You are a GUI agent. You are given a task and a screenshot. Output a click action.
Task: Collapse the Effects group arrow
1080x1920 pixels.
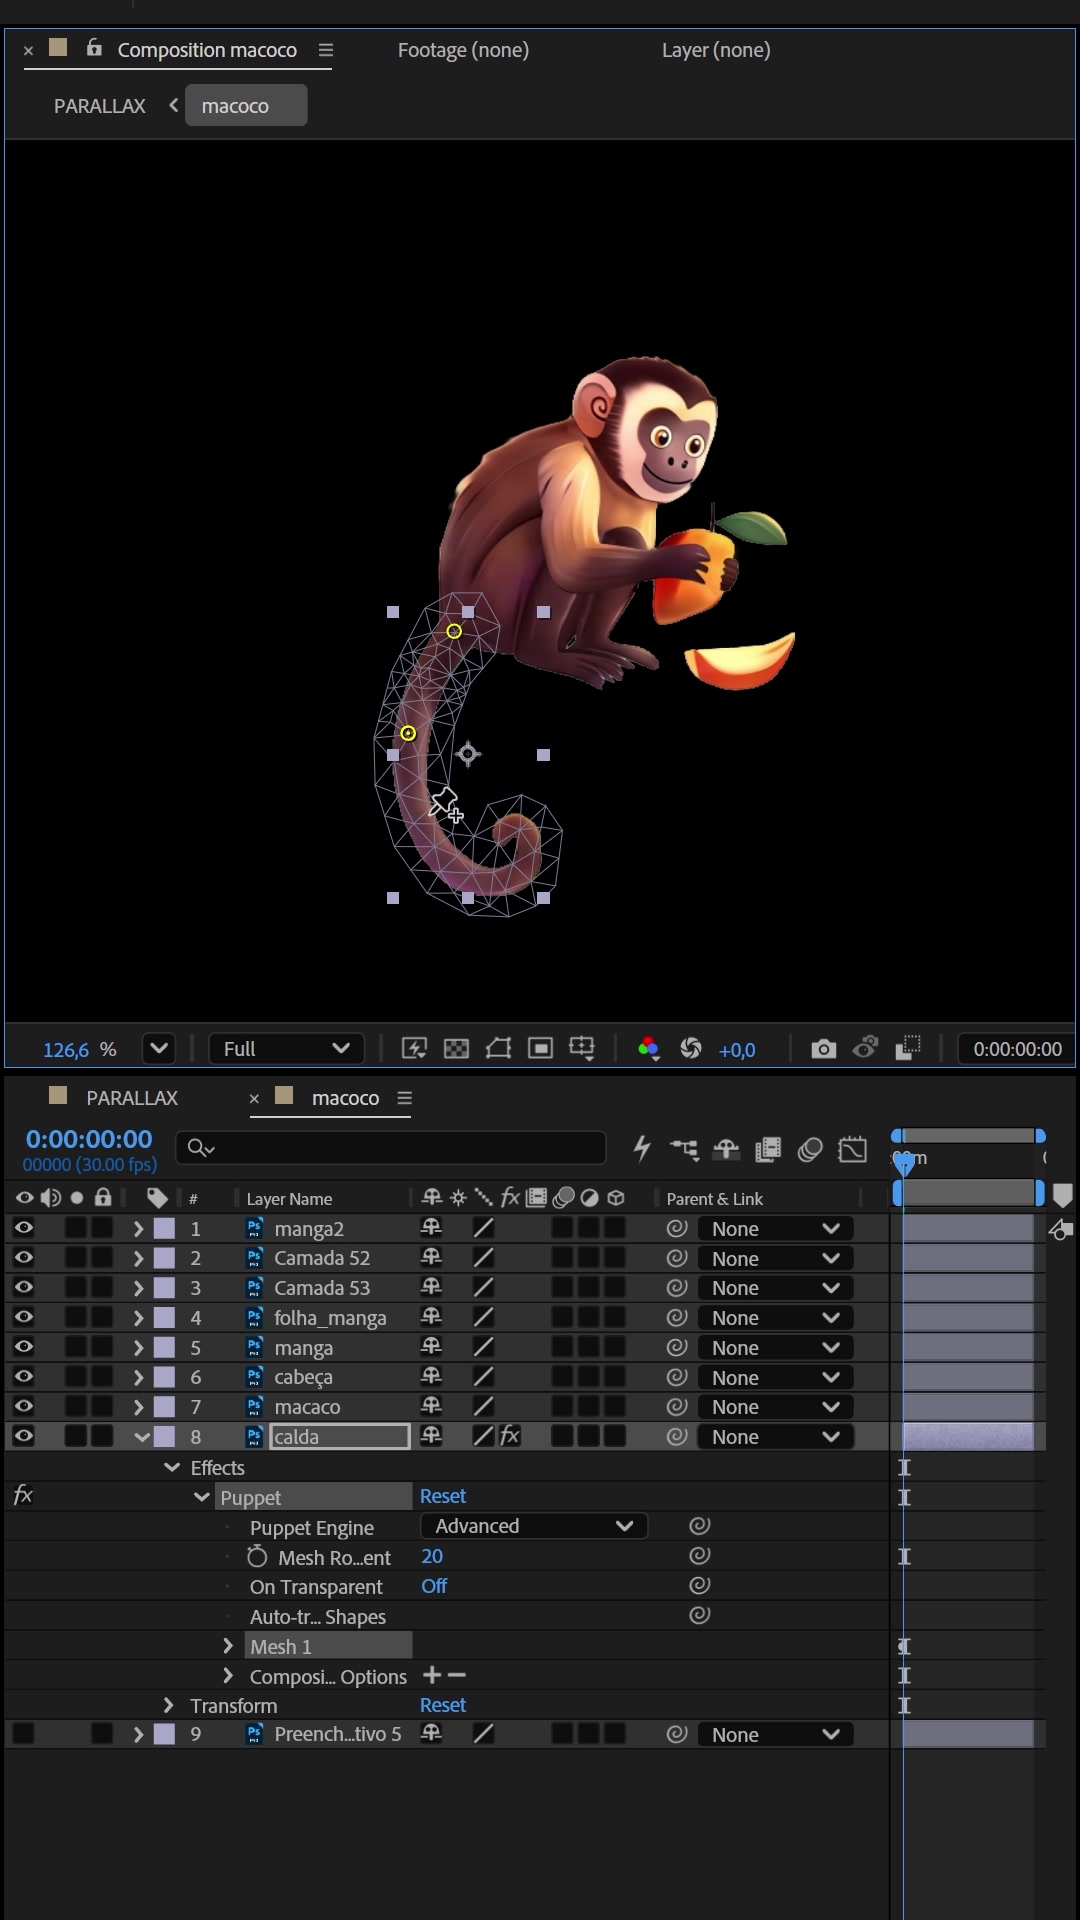(171, 1467)
